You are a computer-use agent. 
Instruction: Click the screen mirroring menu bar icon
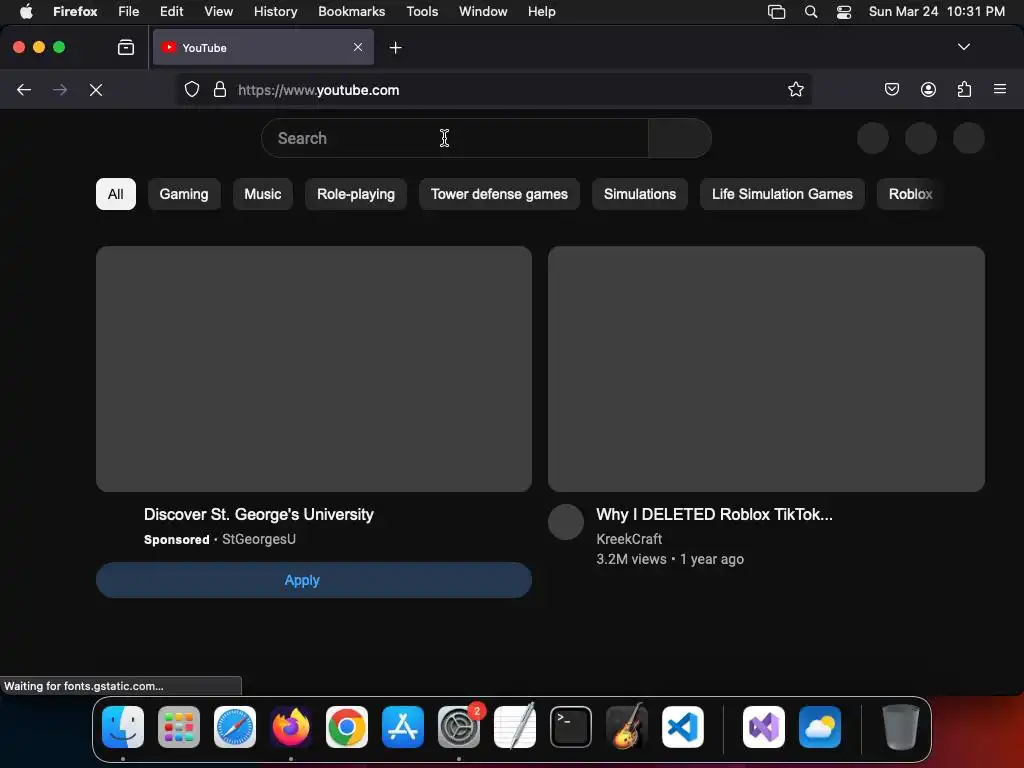776,12
